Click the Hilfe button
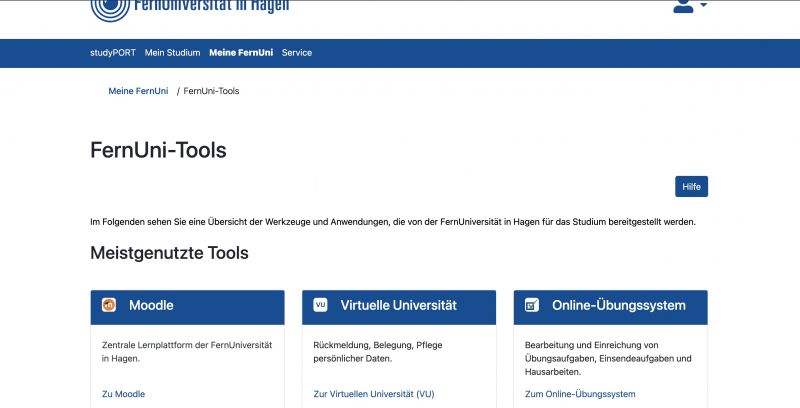The width and height of the screenshot is (800, 408). tap(691, 187)
